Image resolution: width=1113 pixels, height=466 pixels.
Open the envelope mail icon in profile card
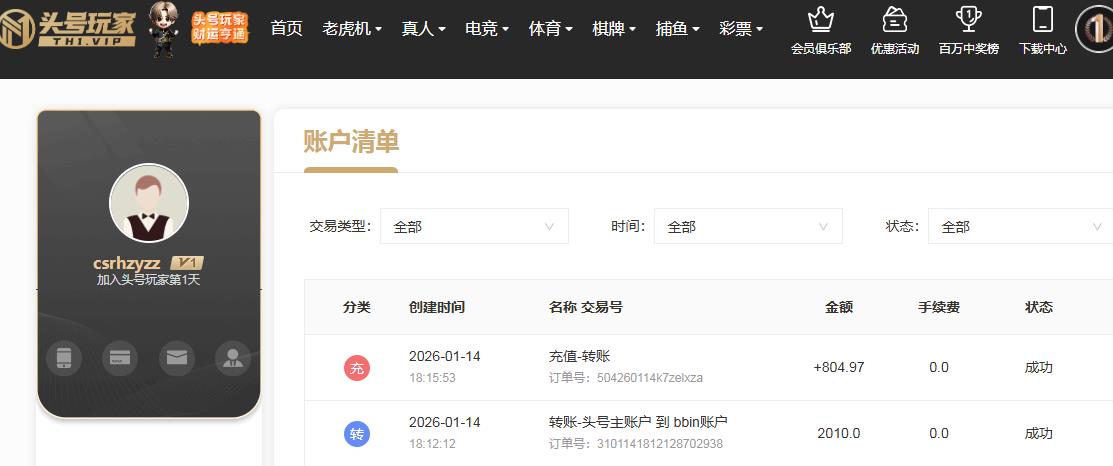pos(177,358)
